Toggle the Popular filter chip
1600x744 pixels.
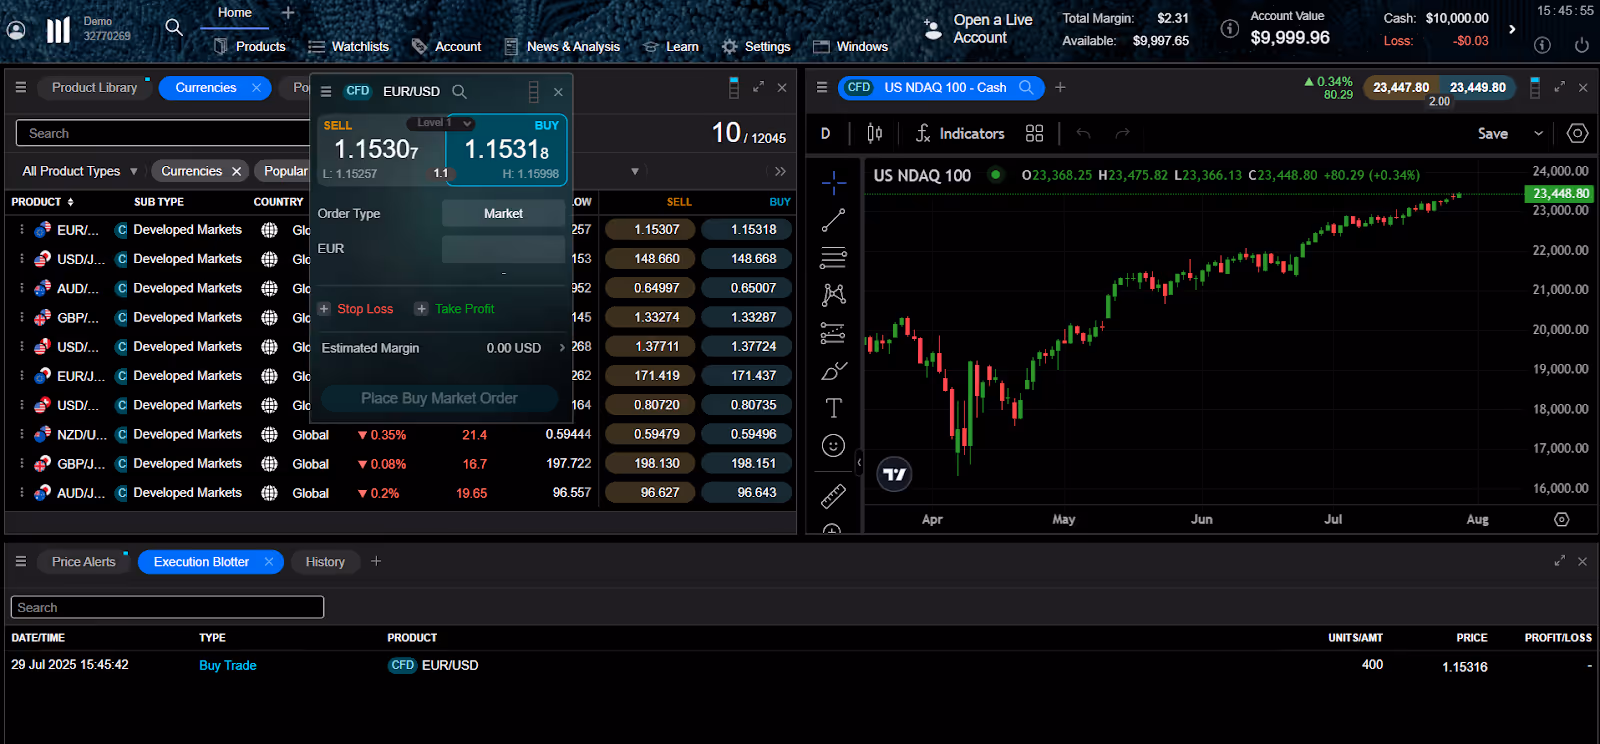(285, 171)
